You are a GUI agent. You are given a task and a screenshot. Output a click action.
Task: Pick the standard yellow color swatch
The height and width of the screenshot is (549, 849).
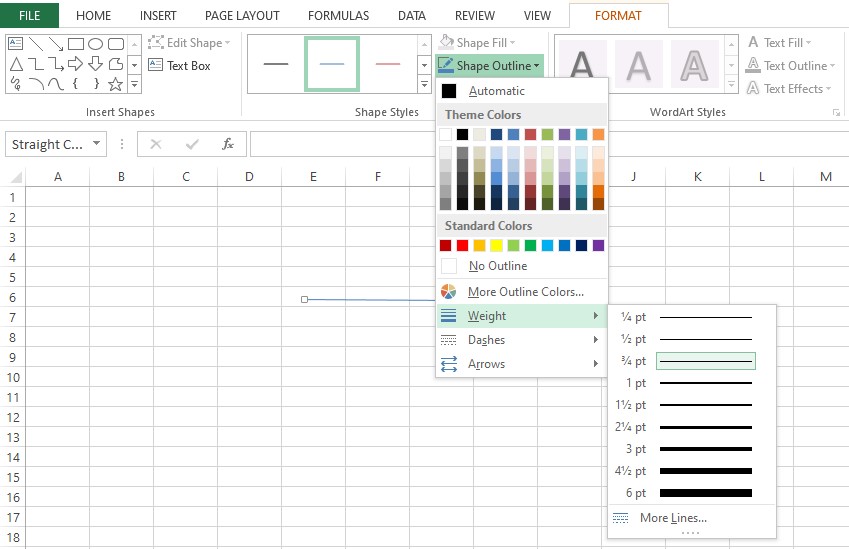(x=497, y=246)
